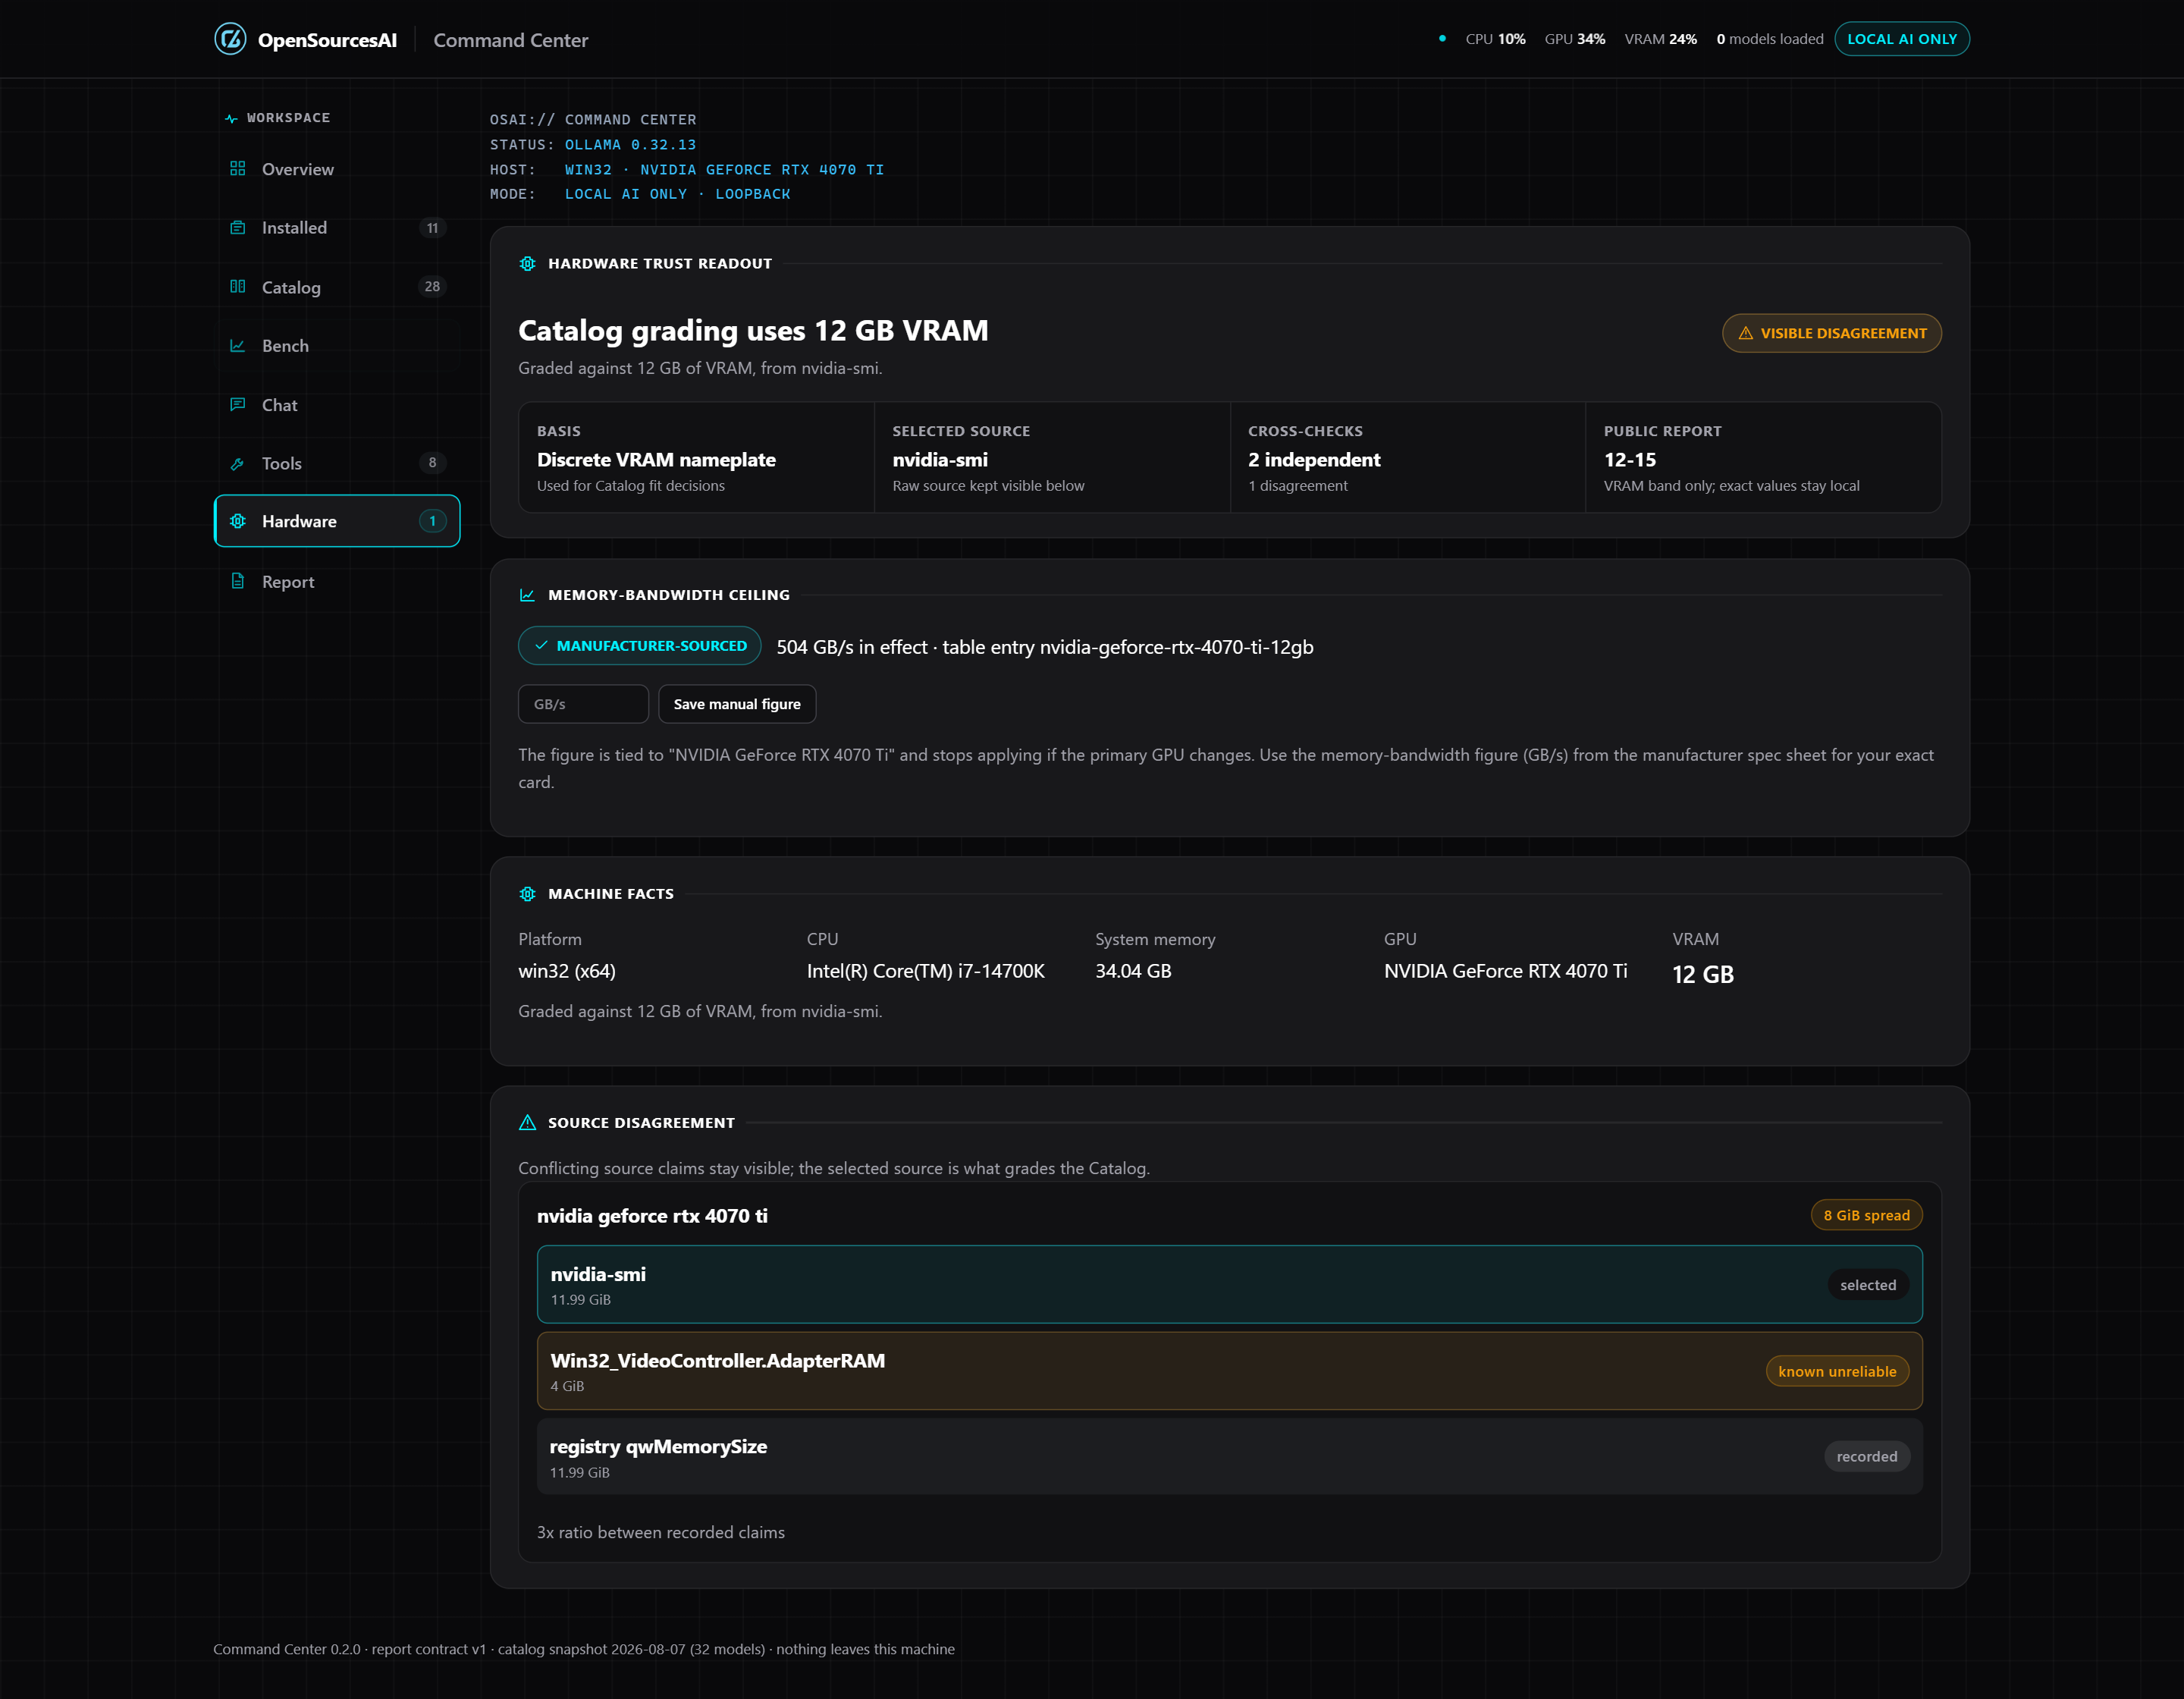
Task: Click the status dot beside CPU usage
Action: coord(1442,39)
